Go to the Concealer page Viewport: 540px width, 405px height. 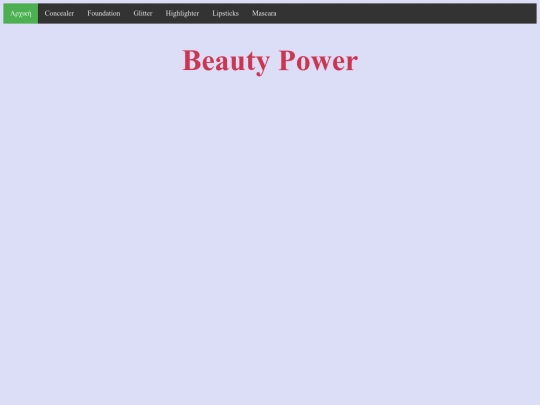click(x=59, y=13)
